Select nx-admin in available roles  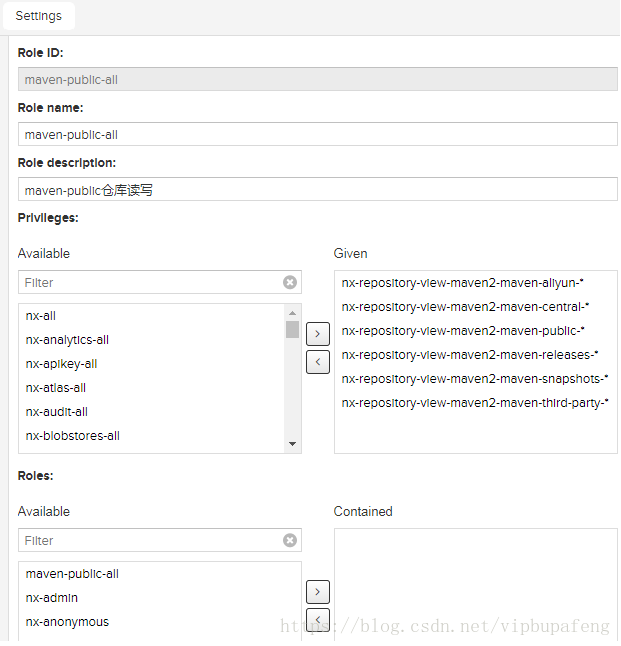coord(160,598)
